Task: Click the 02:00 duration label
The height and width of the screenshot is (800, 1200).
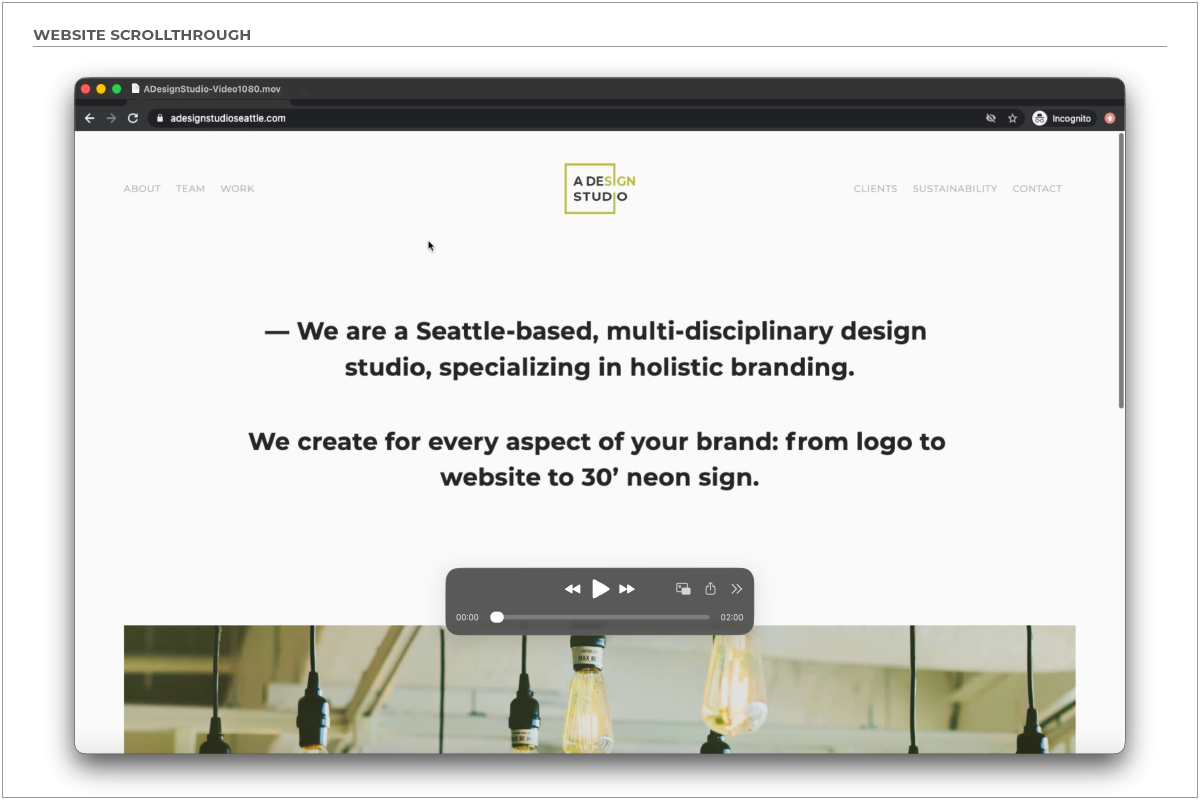Action: (732, 618)
